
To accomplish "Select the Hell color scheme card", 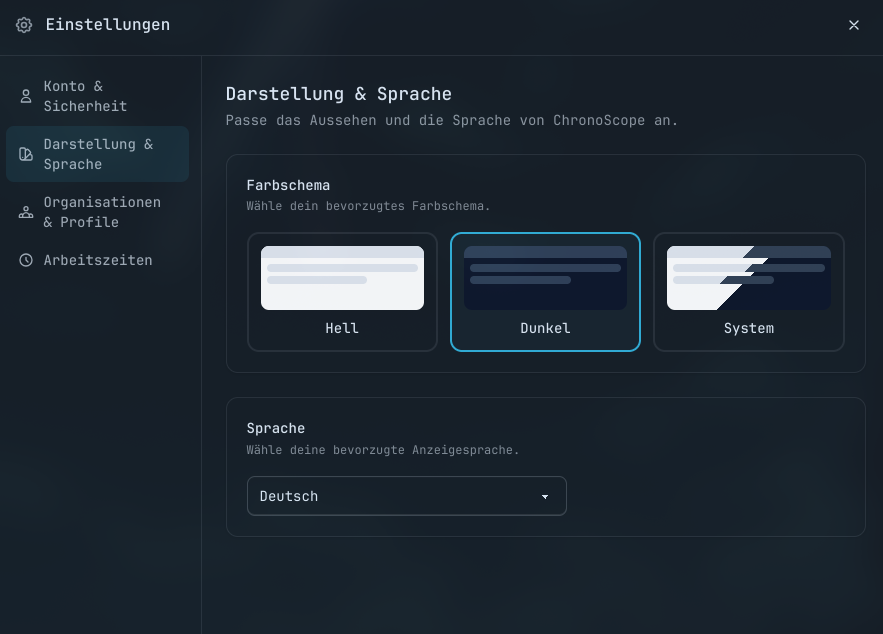I will pos(342,292).
